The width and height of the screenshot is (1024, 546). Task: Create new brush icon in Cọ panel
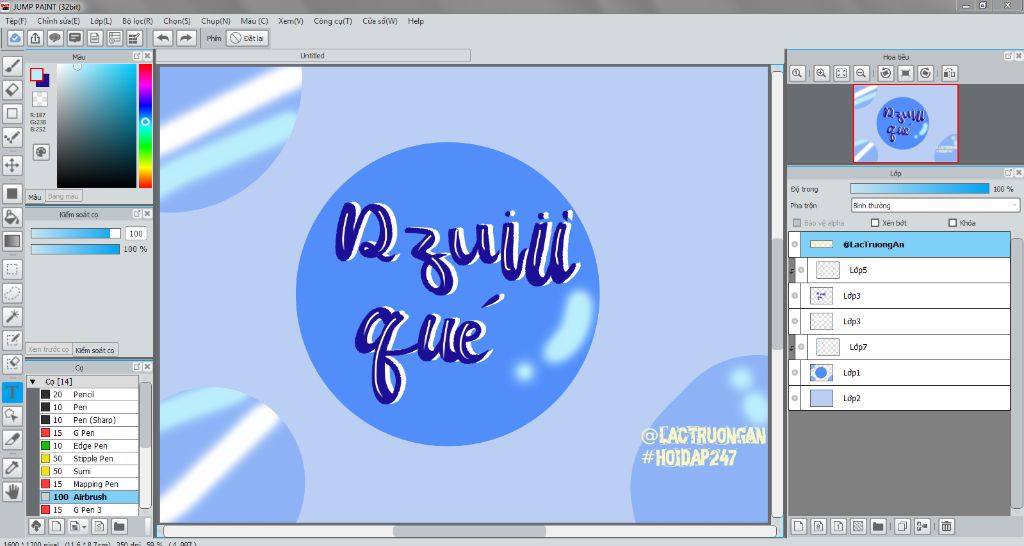click(57, 526)
